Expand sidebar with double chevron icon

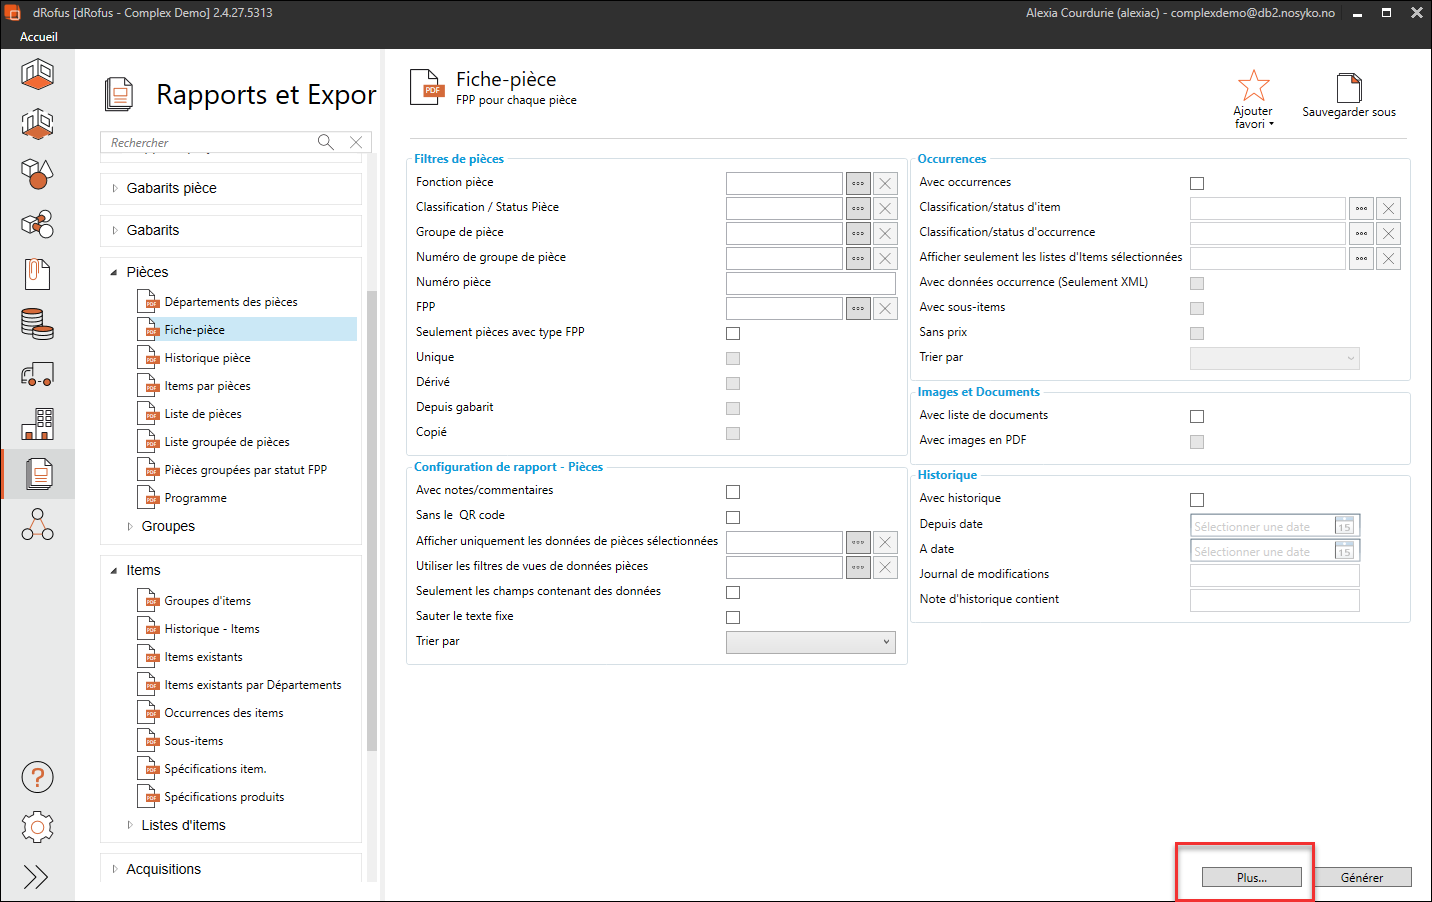36,877
